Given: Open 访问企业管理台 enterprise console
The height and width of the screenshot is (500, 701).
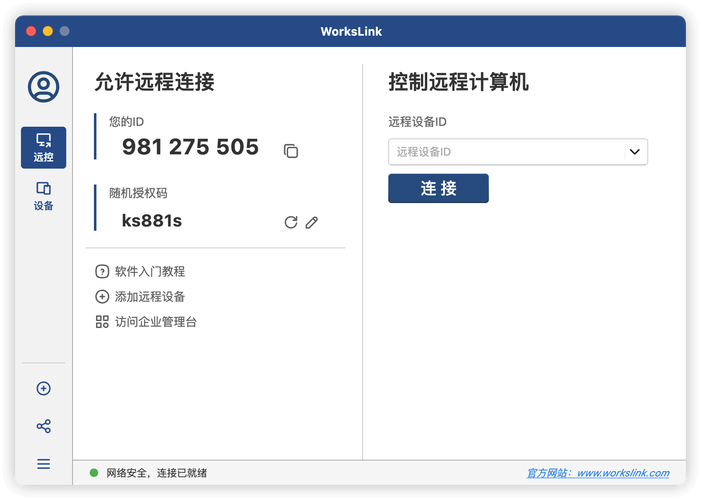Looking at the screenshot, I should pos(155,322).
